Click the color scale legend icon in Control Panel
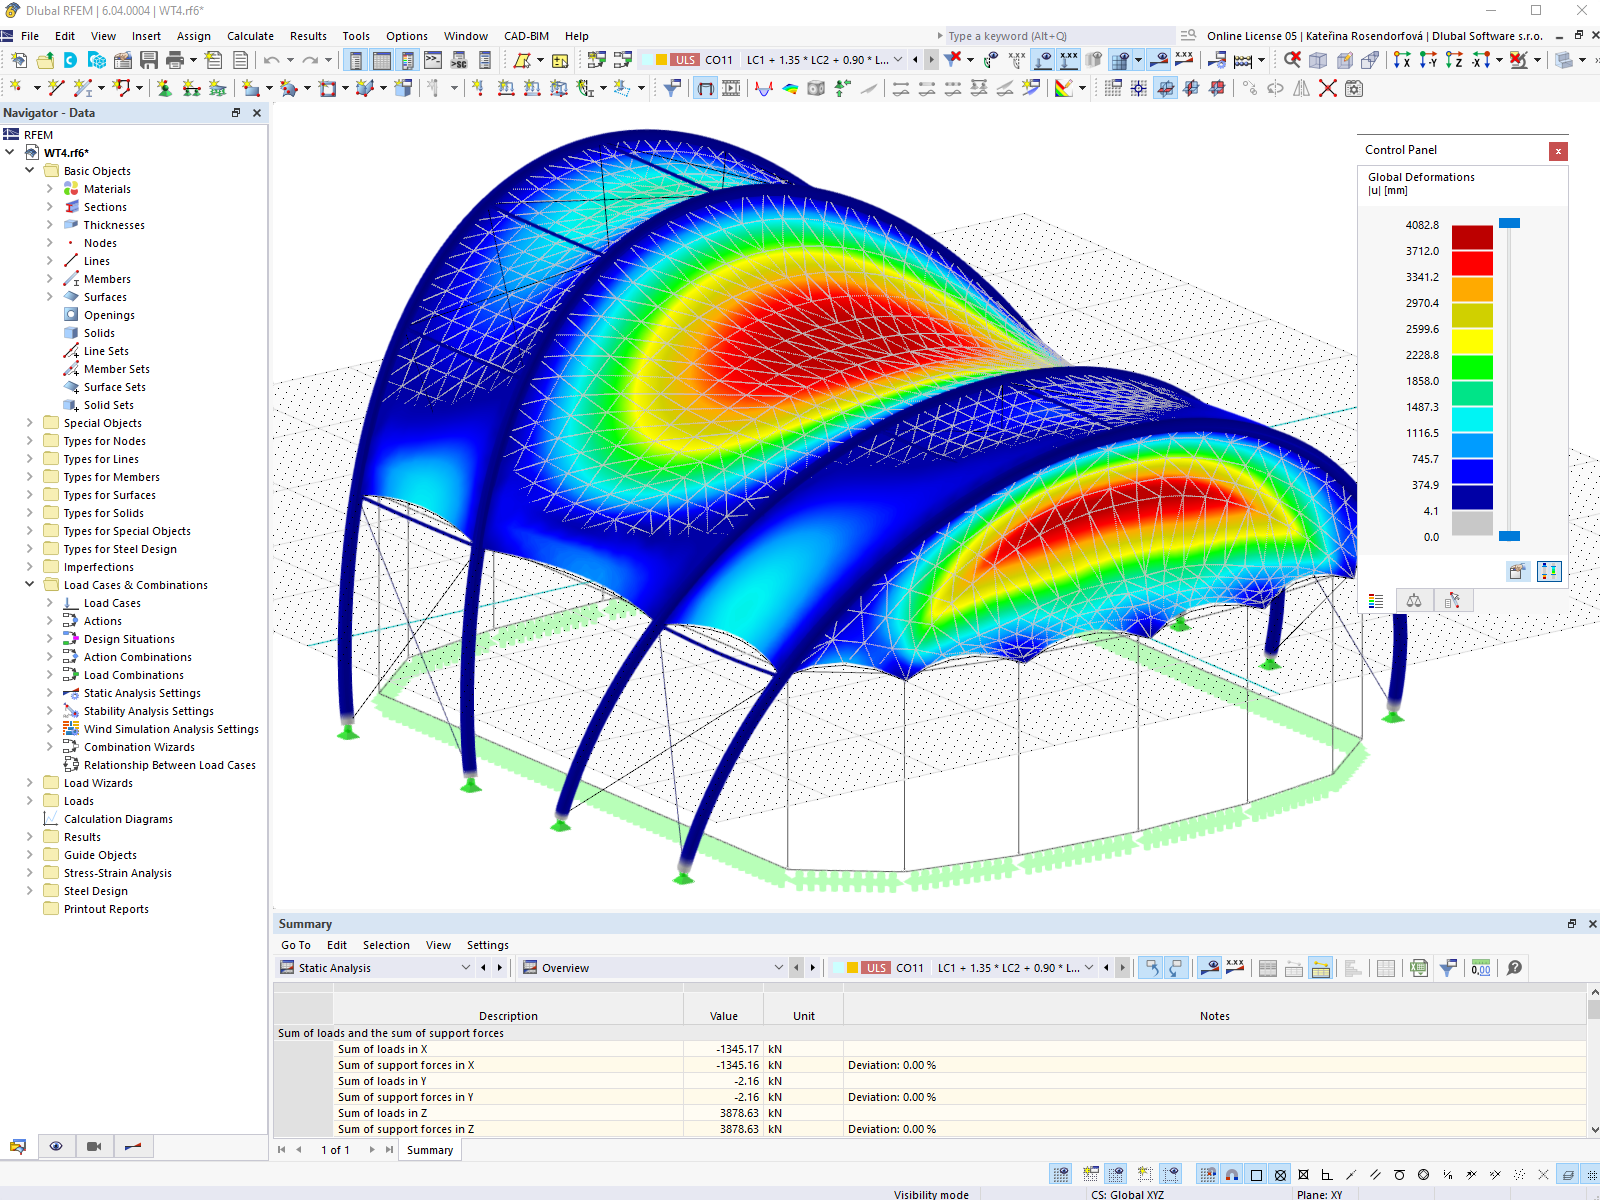Screen dimensions: 1600x1200 [x=1376, y=600]
